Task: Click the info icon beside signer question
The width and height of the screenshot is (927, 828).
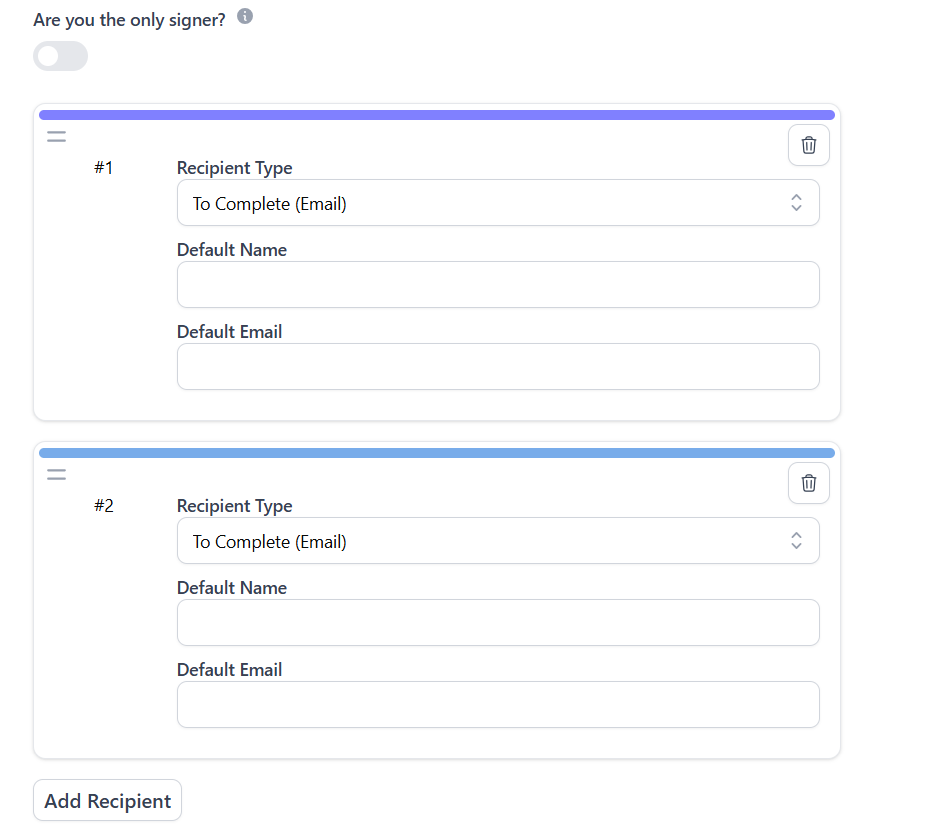Action: (243, 15)
